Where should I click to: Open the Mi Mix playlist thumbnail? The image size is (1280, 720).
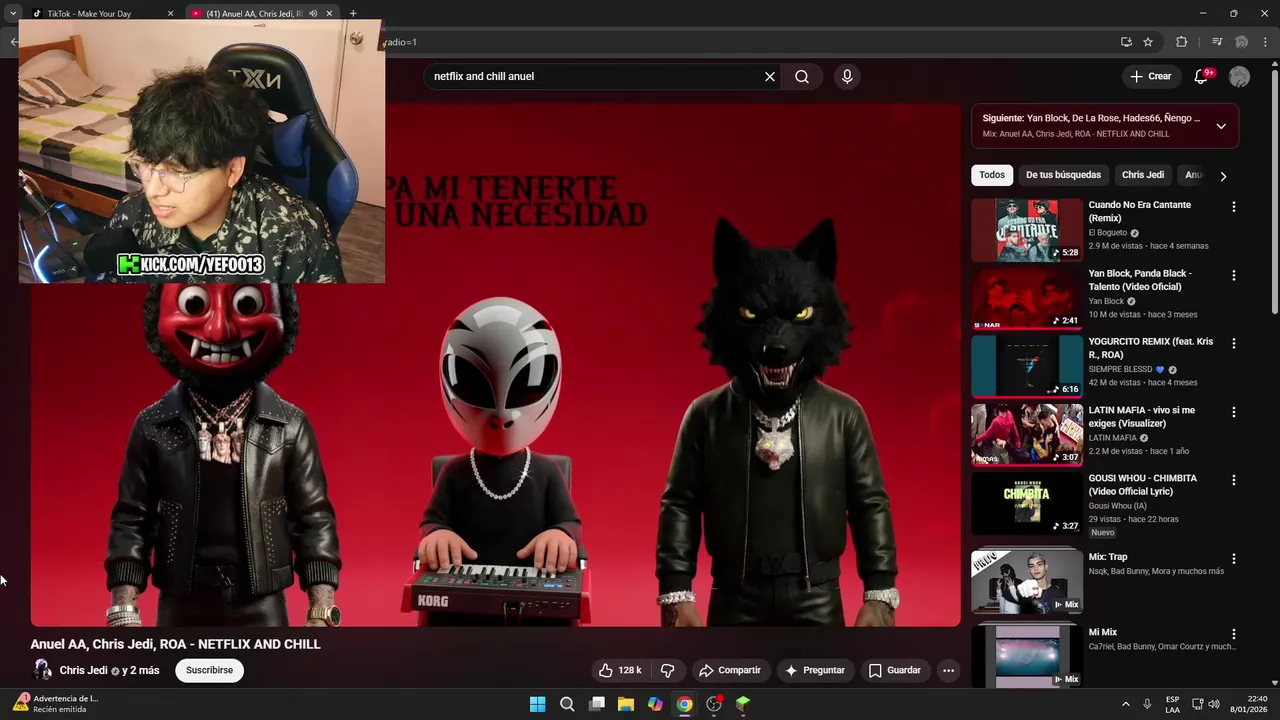point(1027,656)
